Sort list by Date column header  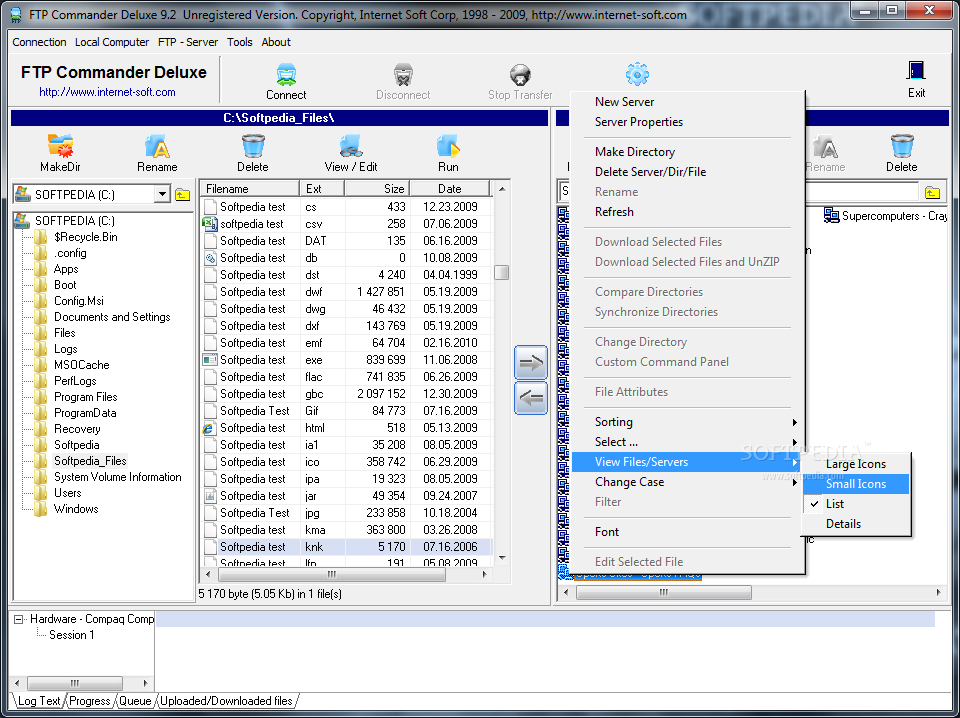click(x=449, y=189)
